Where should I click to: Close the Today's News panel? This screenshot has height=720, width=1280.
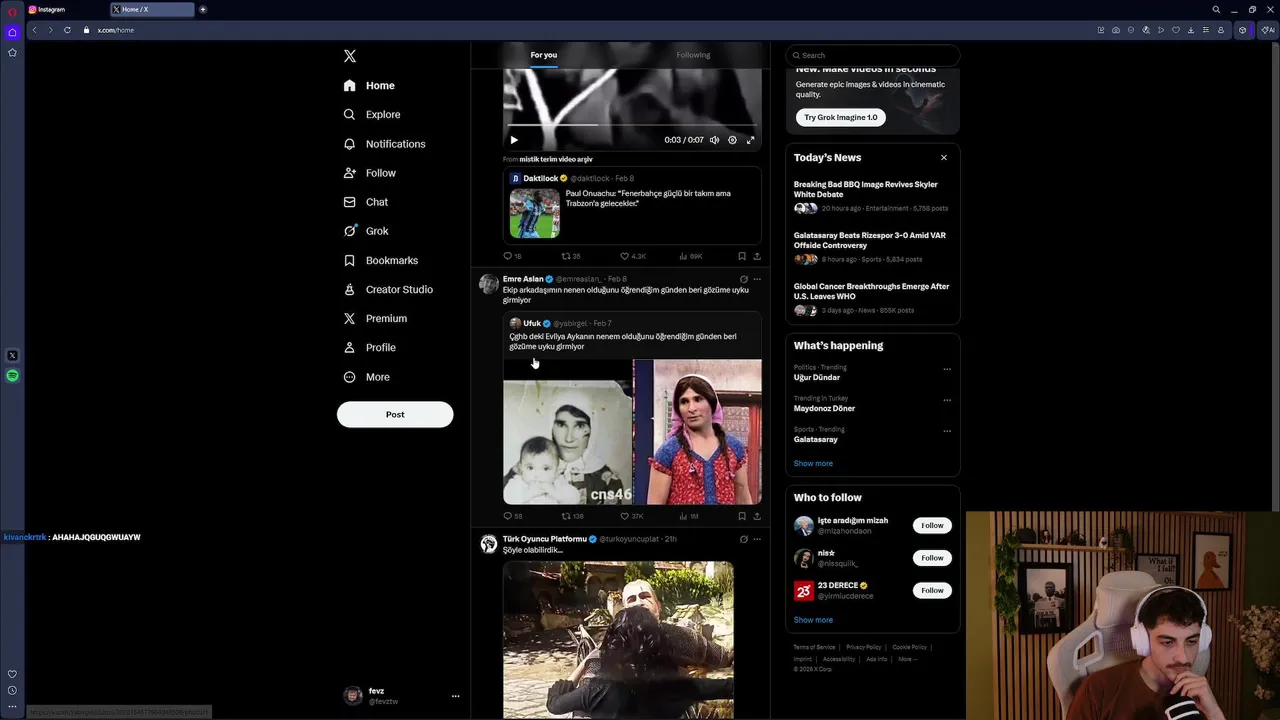pyautogui.click(x=943, y=158)
